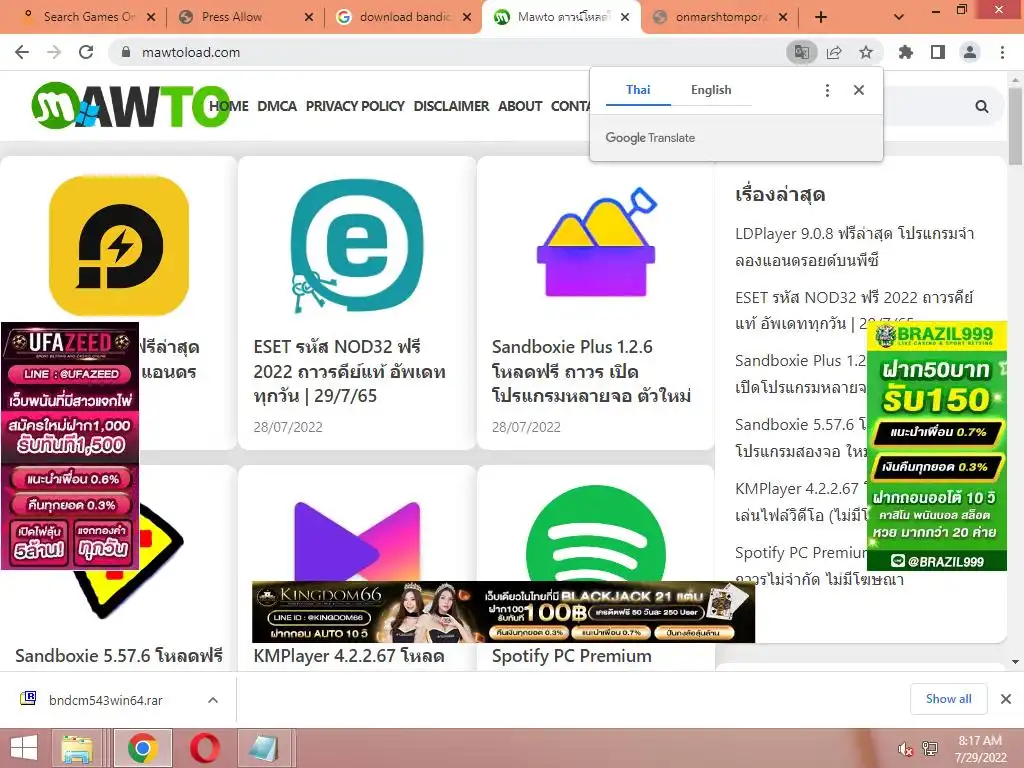Open KMPlayer logo thumbnail
Viewport: 1024px width, 768px height.
[357, 539]
